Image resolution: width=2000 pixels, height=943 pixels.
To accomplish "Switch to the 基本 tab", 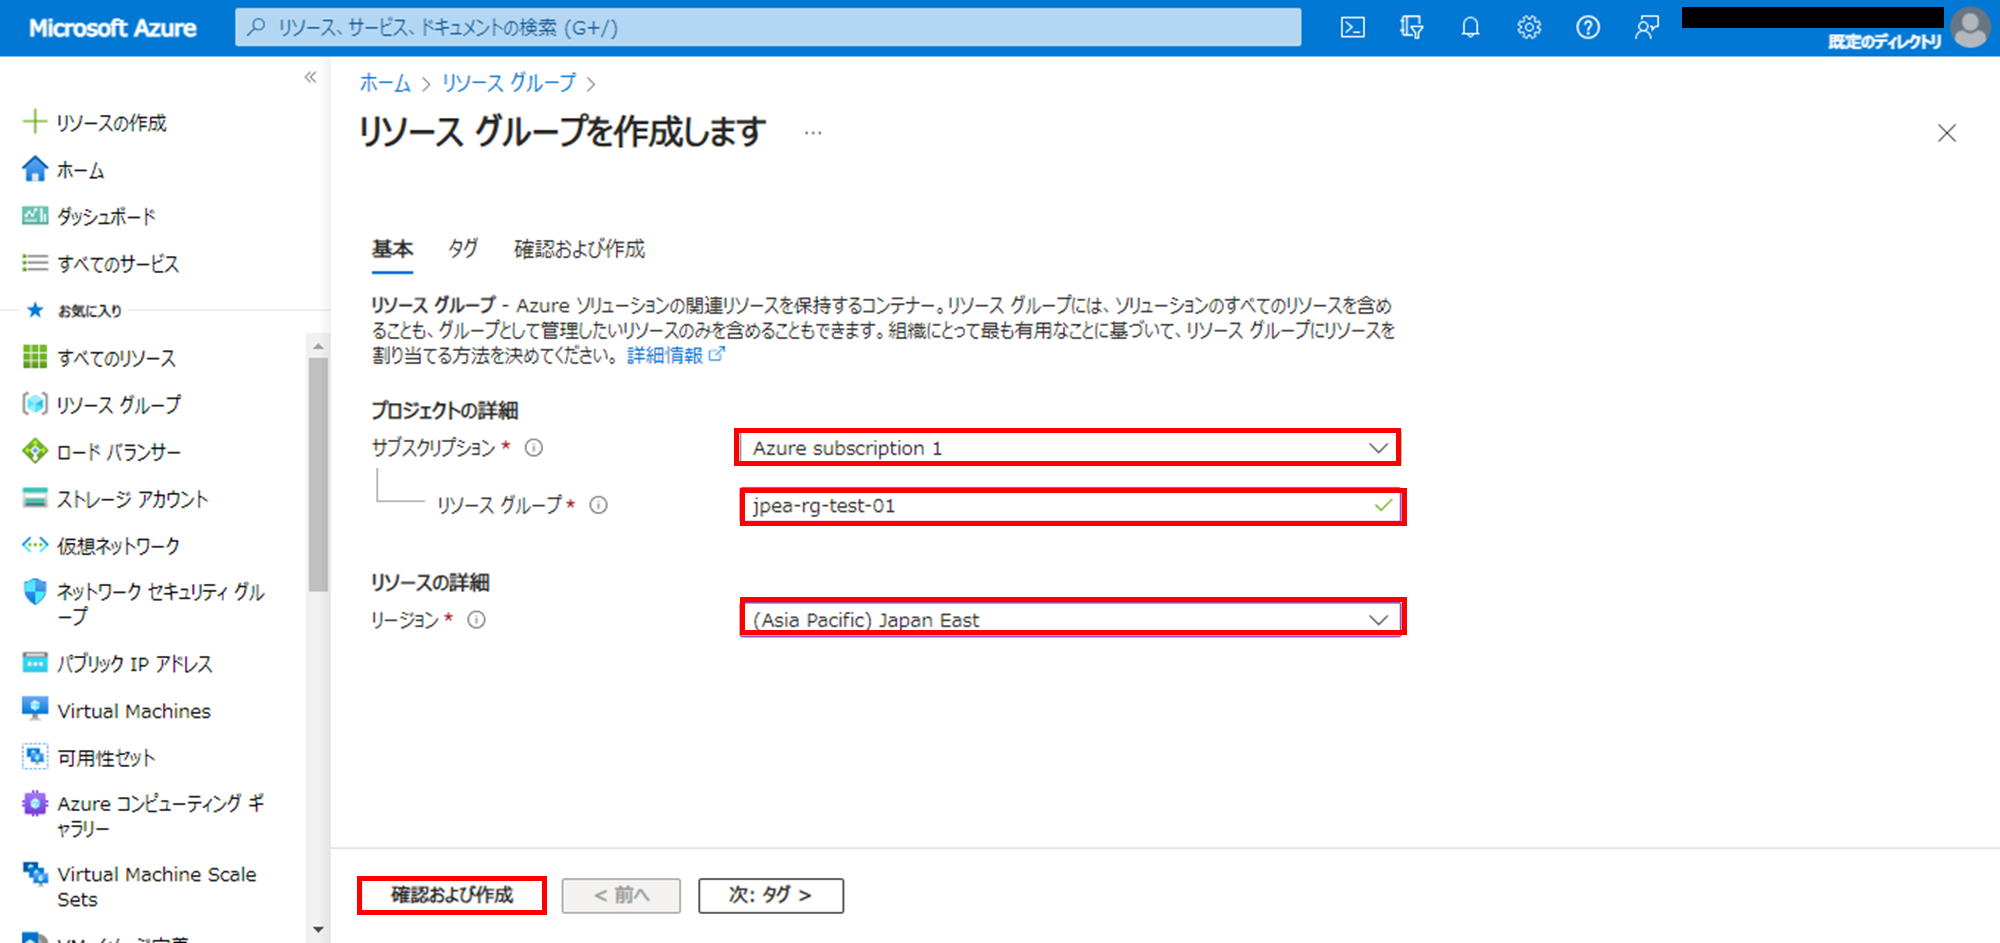I will pos(392,249).
